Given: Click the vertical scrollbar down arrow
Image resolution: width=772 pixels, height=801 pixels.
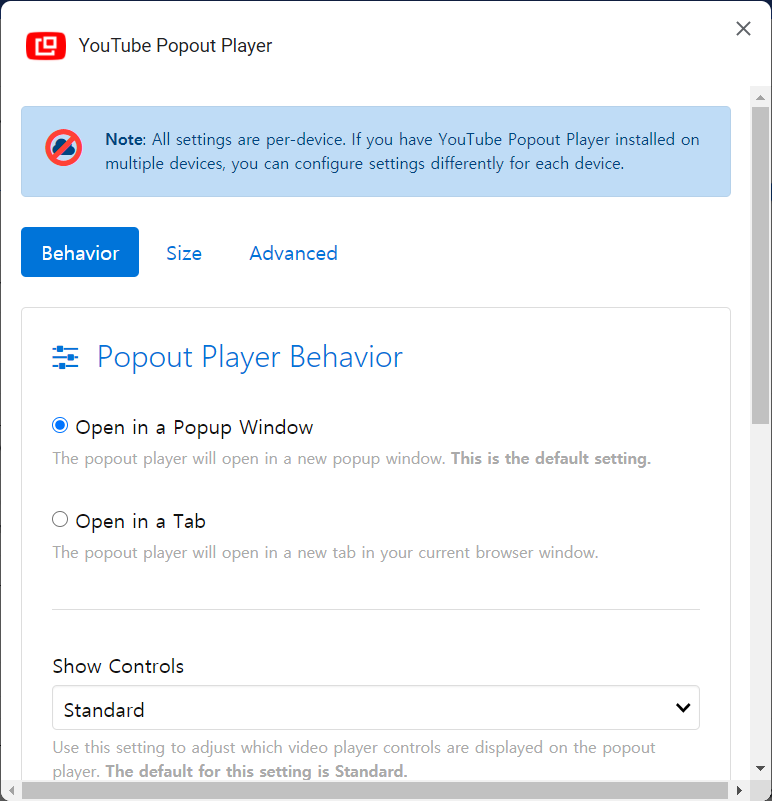Looking at the screenshot, I should [760, 769].
